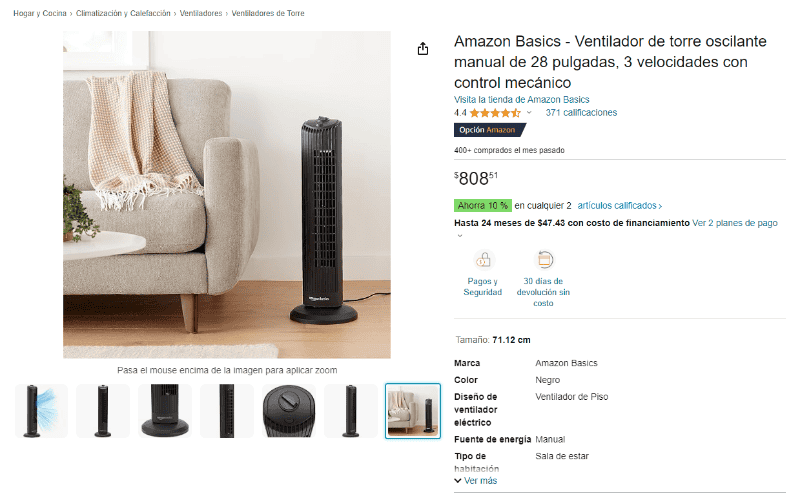Click Ver 2 planes de pago
Viewport: 800px width, 498px height.
735,223
